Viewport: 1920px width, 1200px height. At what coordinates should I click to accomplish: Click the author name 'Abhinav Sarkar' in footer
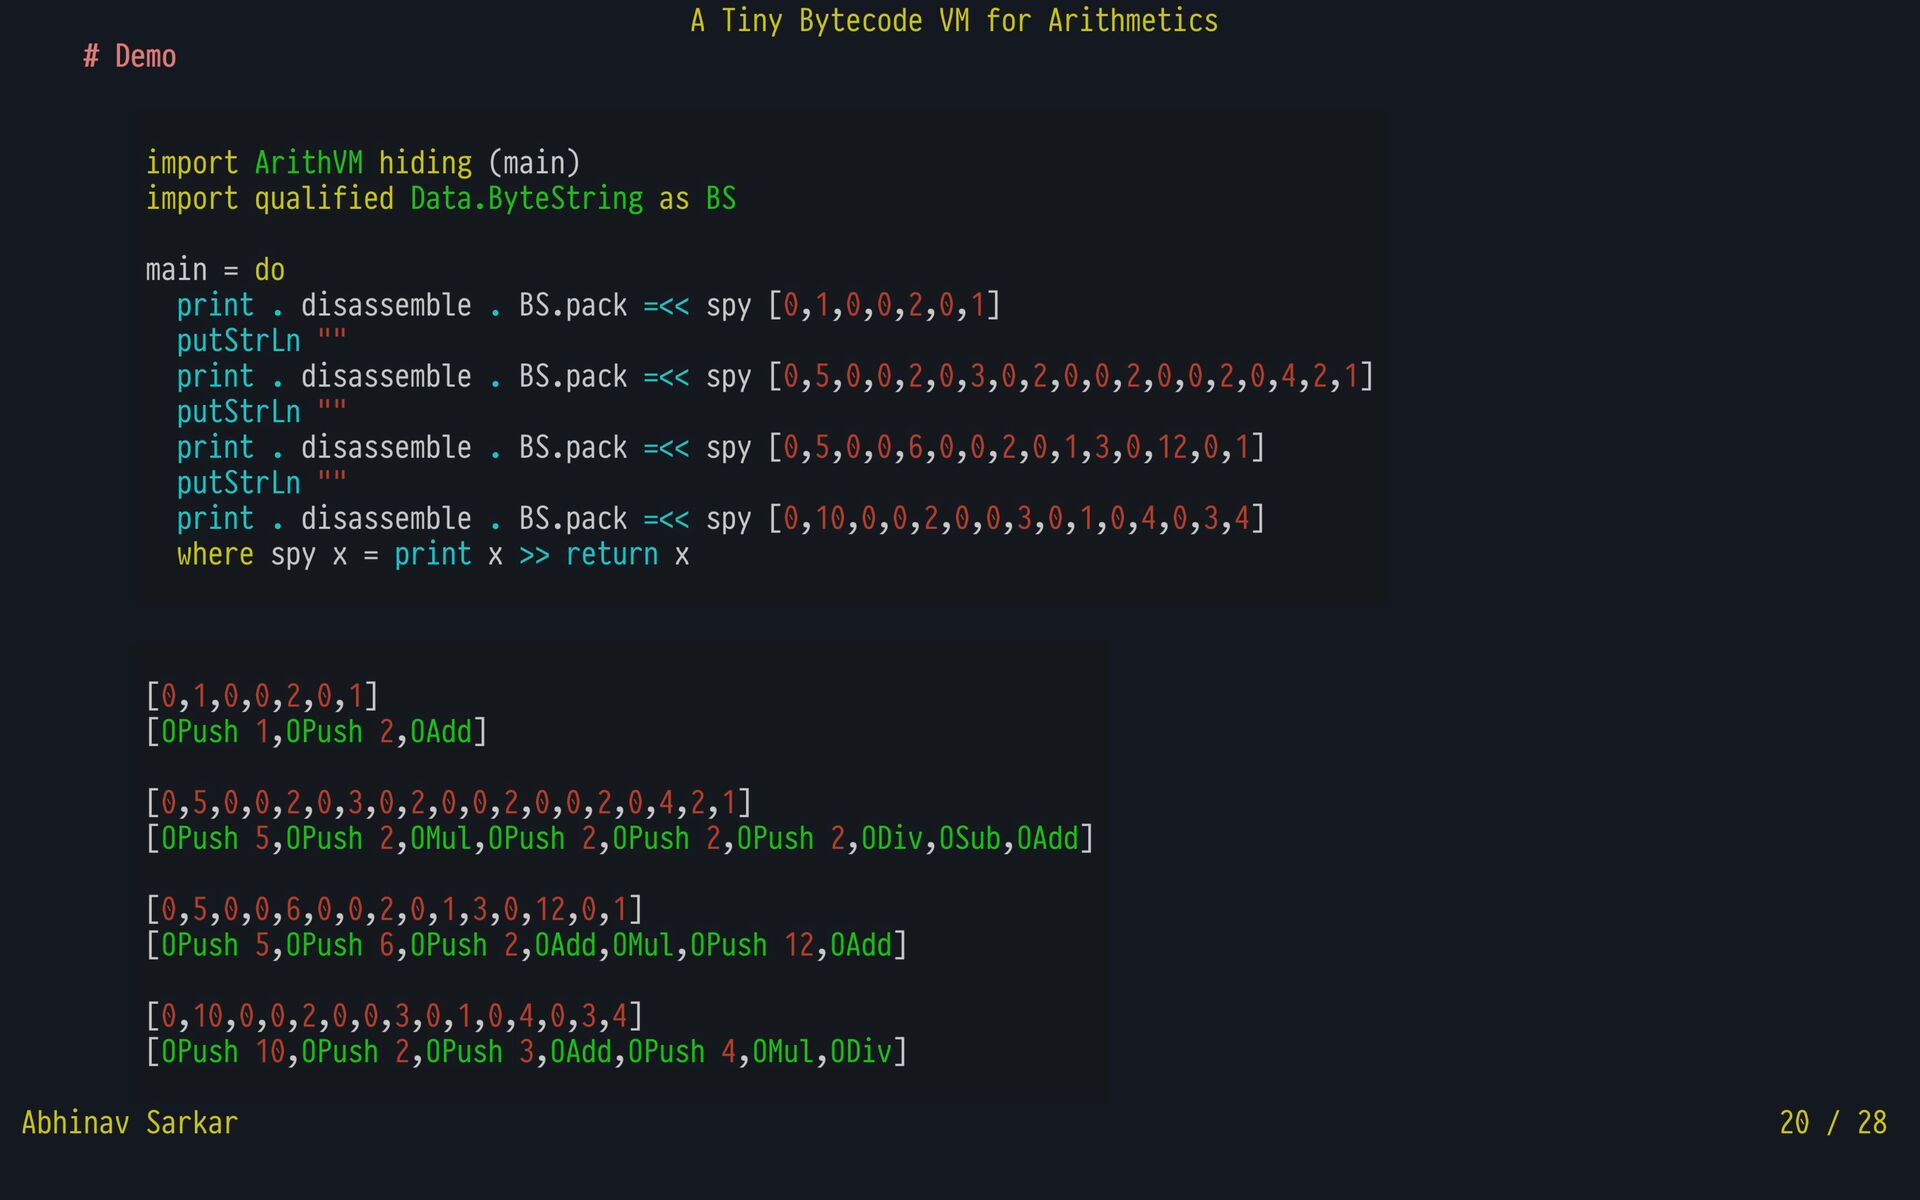pyautogui.click(x=130, y=1123)
